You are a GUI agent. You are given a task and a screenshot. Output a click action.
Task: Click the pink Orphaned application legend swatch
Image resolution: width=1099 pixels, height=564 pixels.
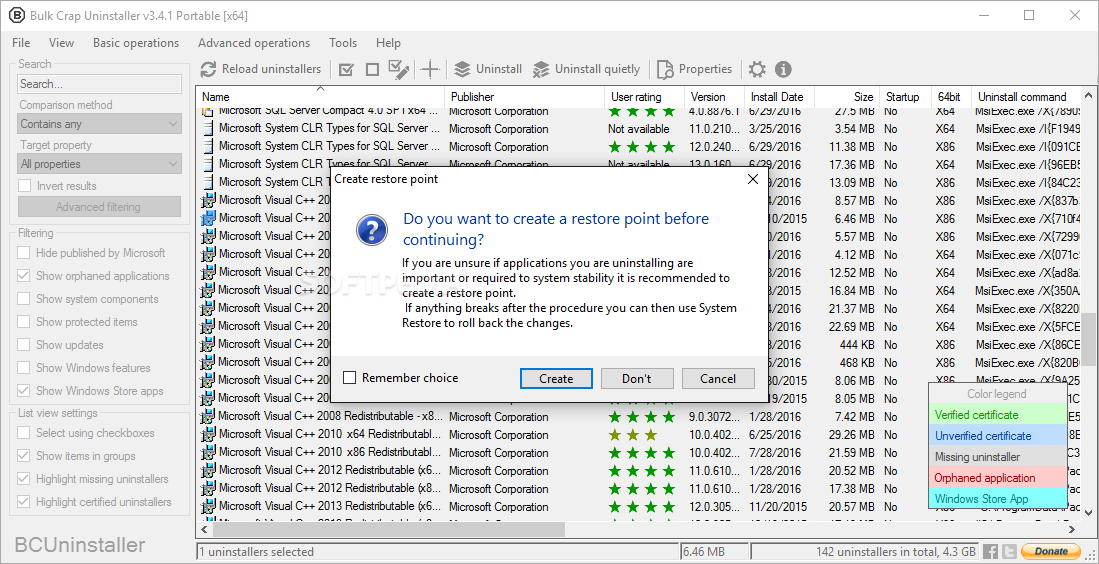[997, 478]
